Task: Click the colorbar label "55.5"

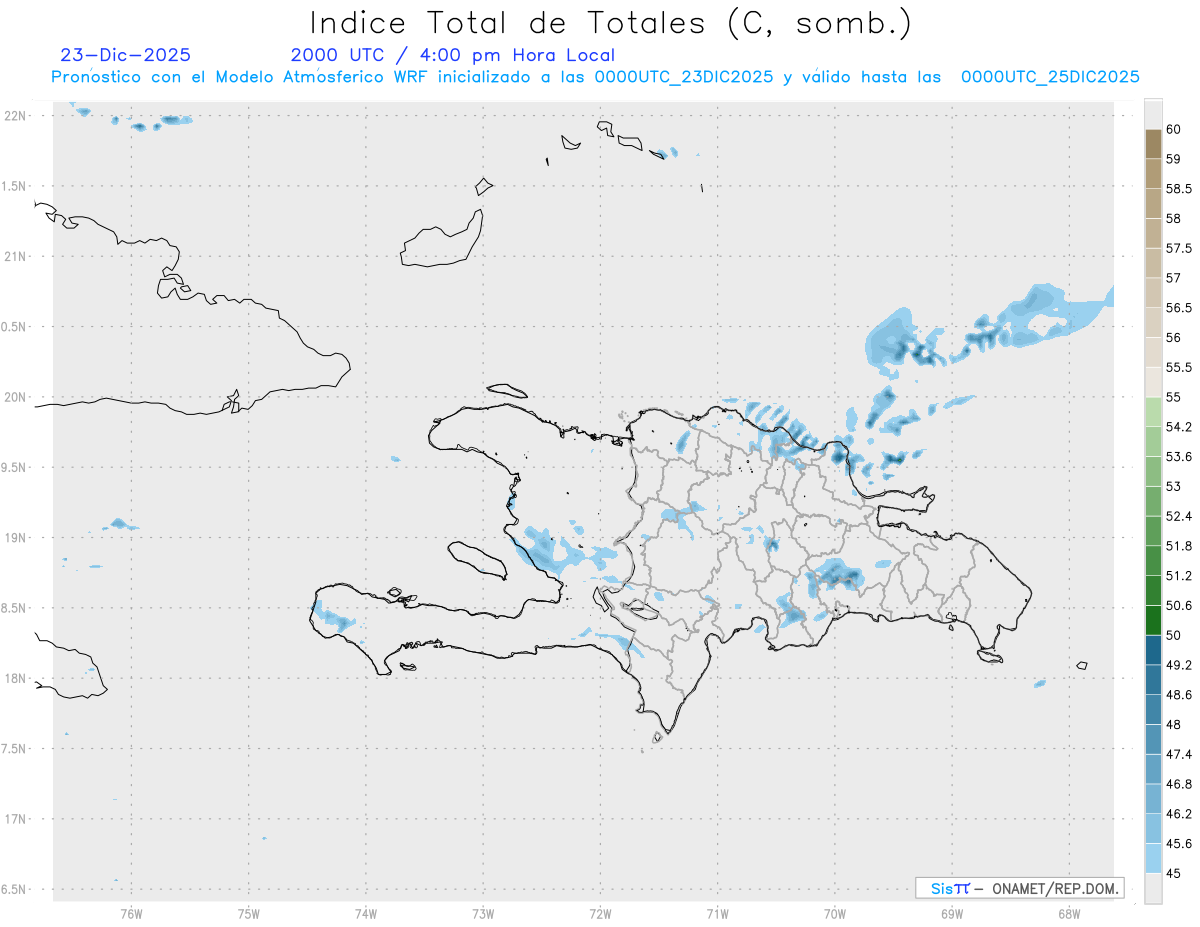Action: (1179, 367)
